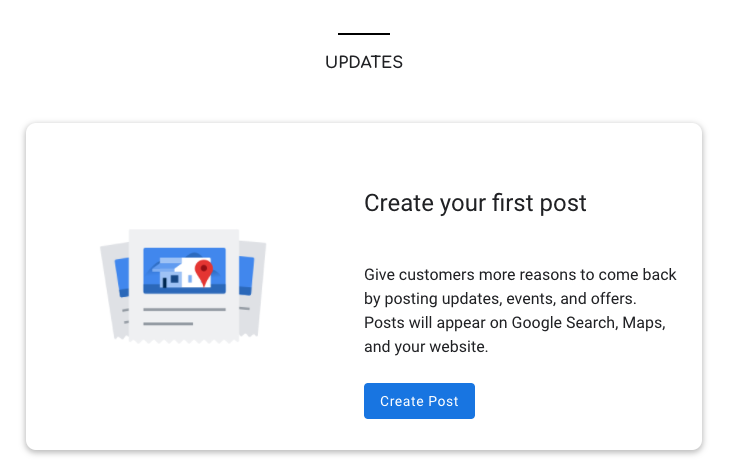Click the blue picture on center post card

coord(184,270)
